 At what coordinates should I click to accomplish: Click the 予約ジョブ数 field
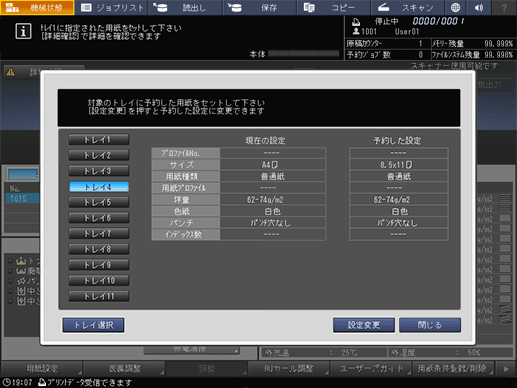[x=387, y=55]
